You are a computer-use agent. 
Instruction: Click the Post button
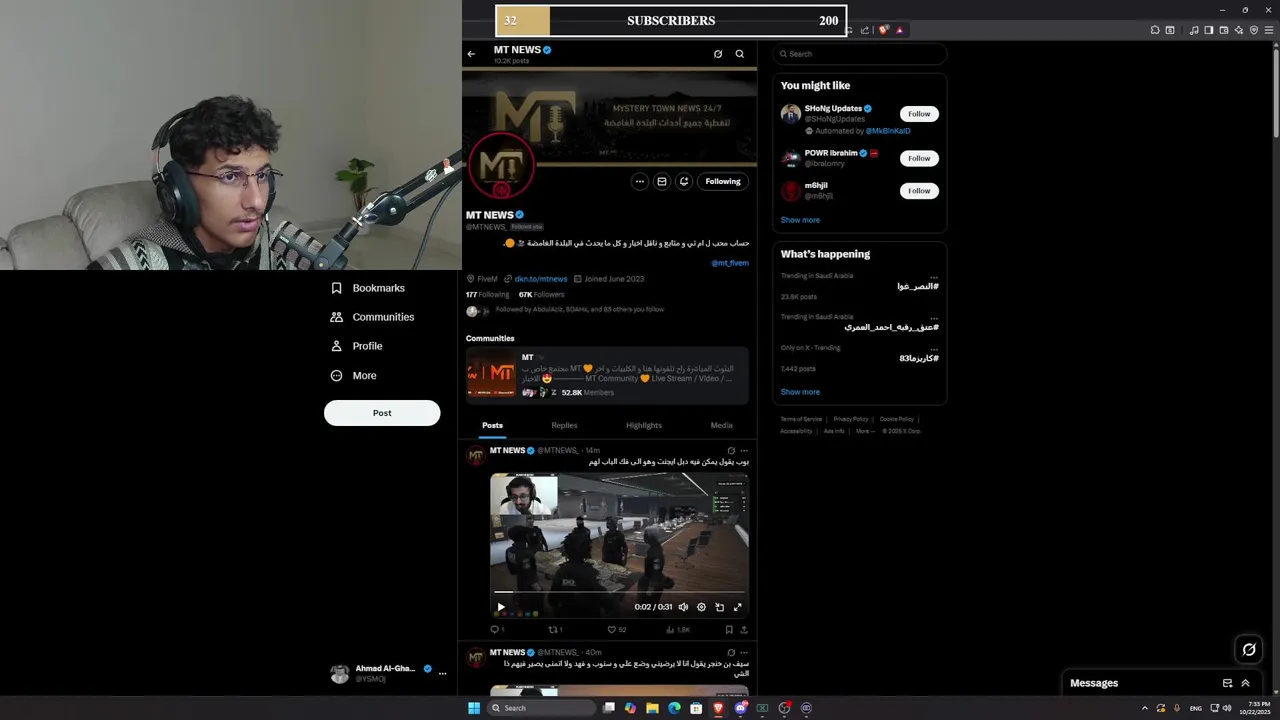382,413
